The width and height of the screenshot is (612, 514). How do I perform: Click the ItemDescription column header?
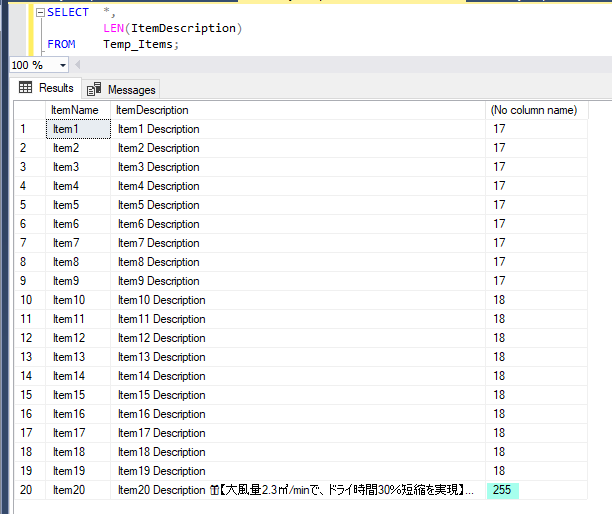[152, 110]
